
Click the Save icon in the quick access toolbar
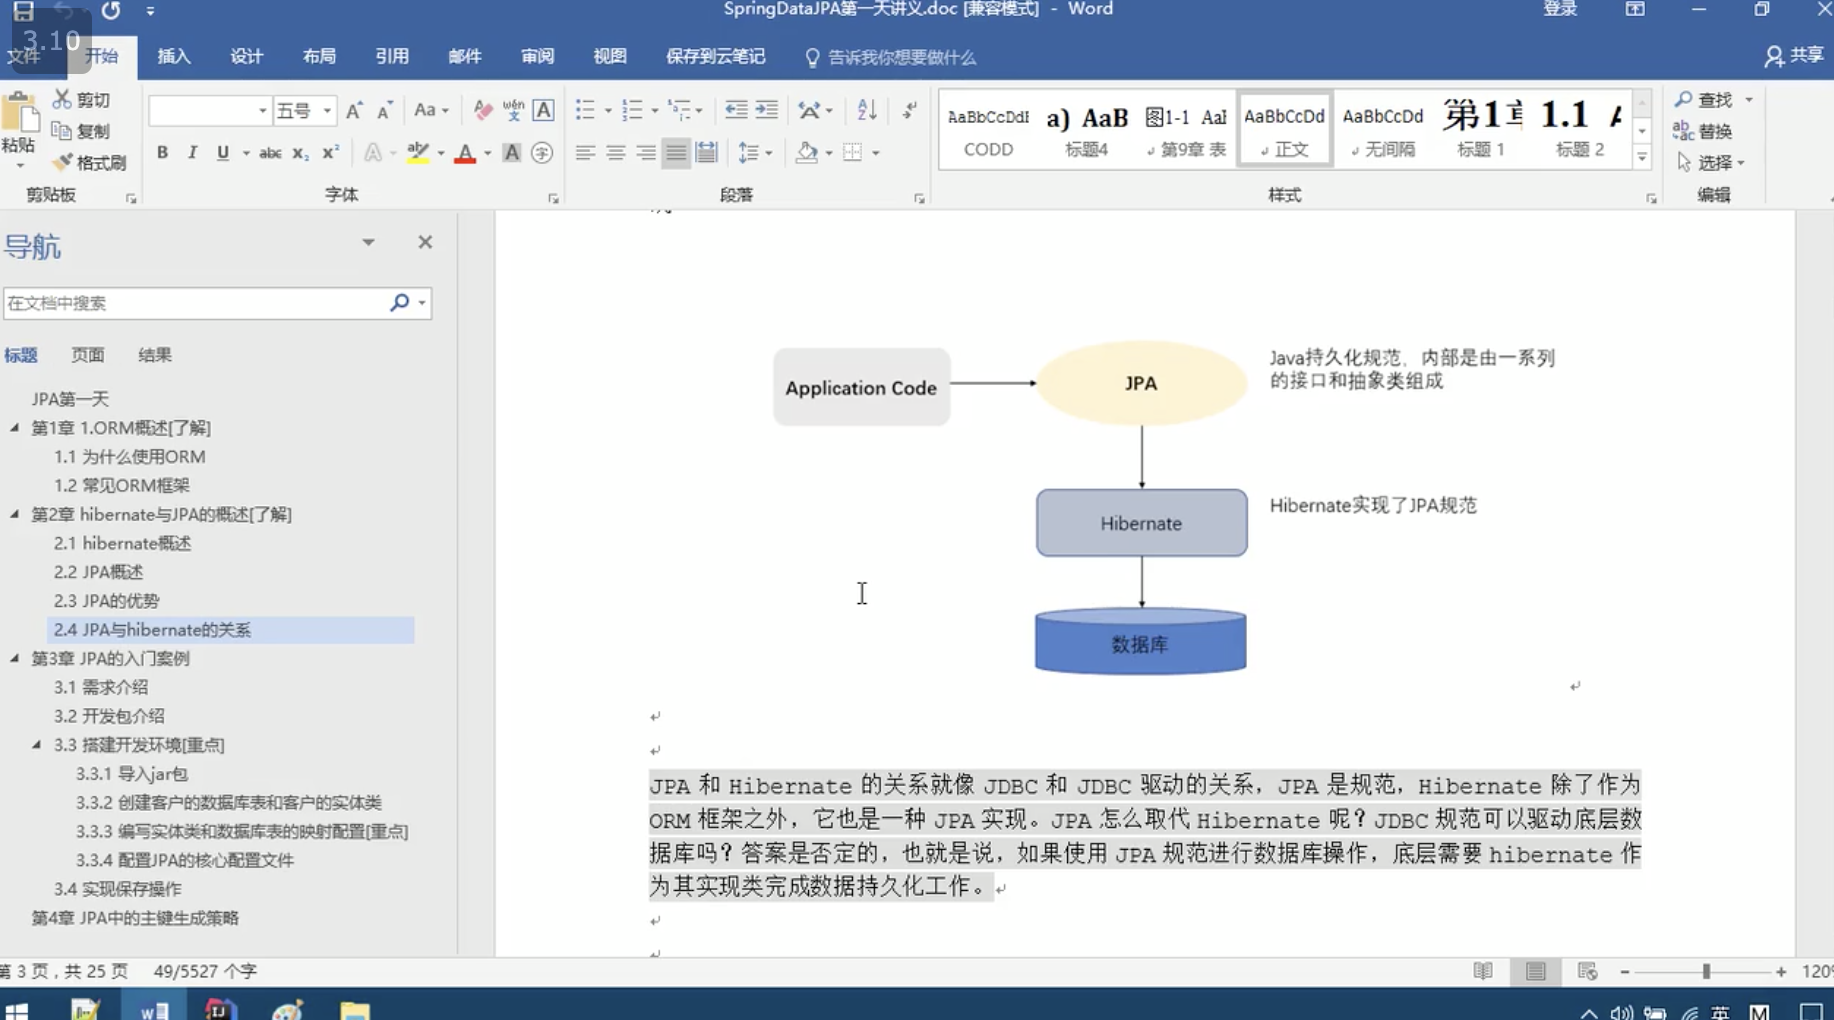[x=23, y=11]
